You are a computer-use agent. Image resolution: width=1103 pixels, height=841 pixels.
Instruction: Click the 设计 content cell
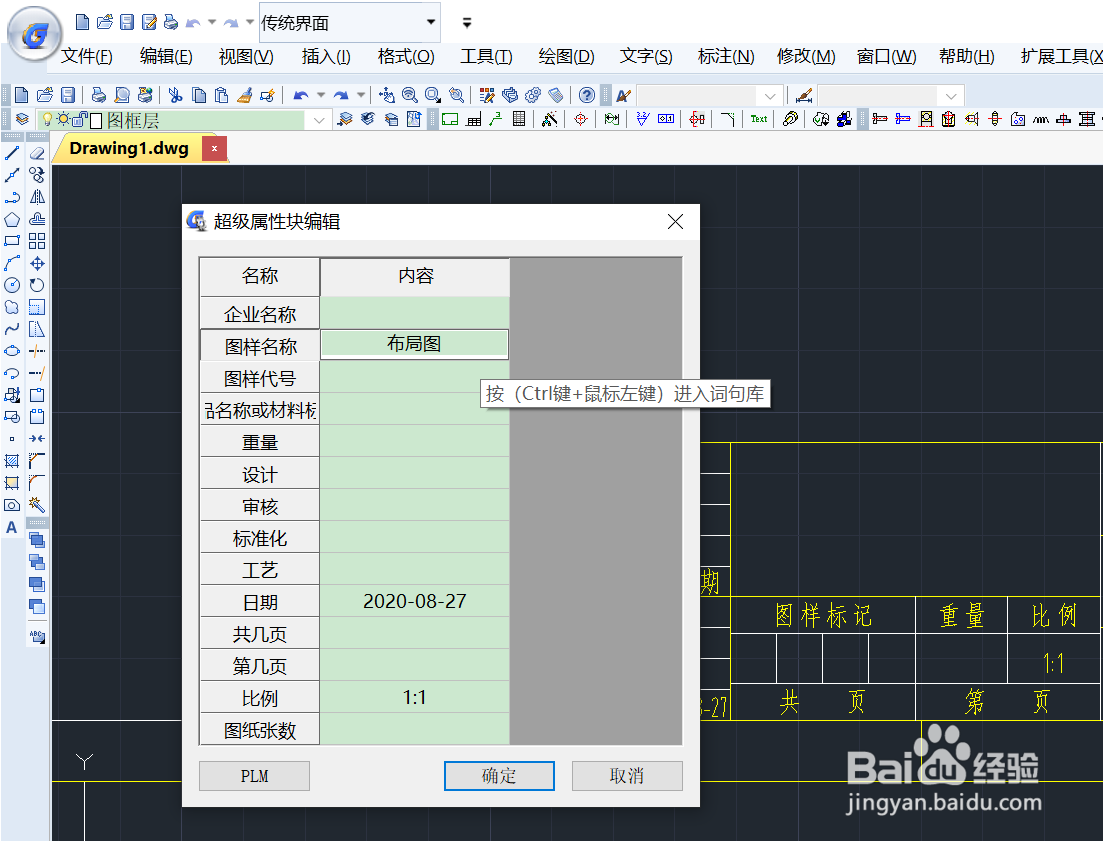tap(414, 473)
